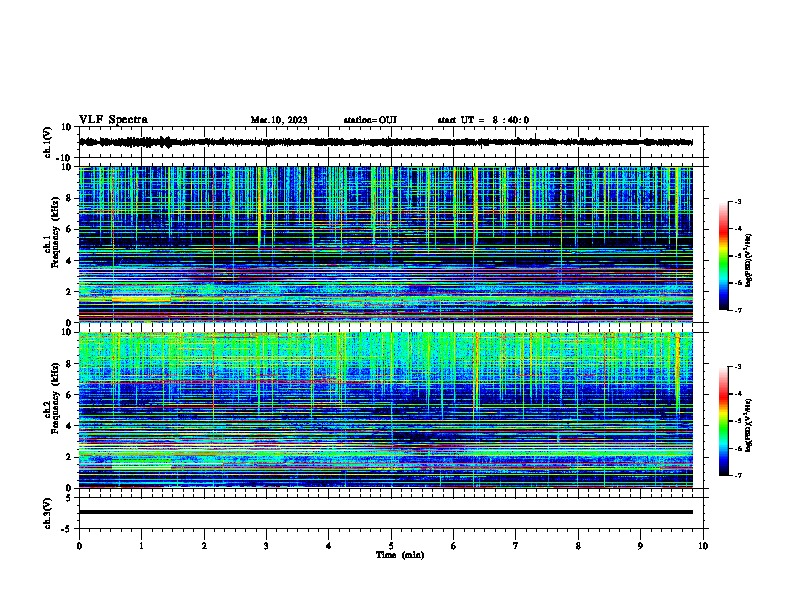Click the "-7" label on ch.2 color scale
The width and height of the screenshot is (792, 612).
point(737,475)
